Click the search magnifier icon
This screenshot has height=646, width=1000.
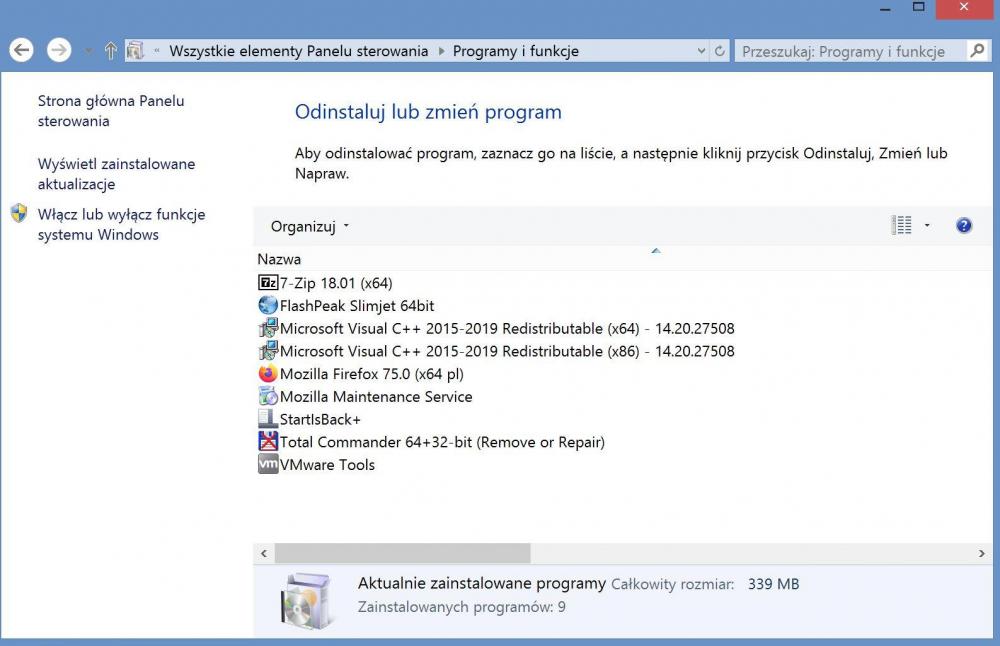pos(977,51)
